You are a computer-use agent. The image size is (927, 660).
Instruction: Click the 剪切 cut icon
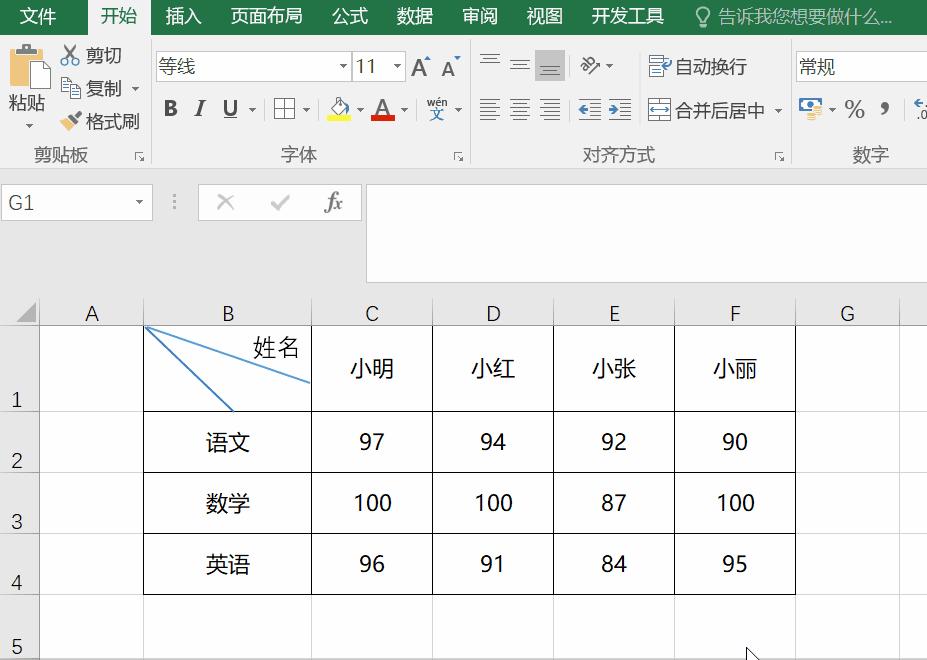click(x=69, y=55)
